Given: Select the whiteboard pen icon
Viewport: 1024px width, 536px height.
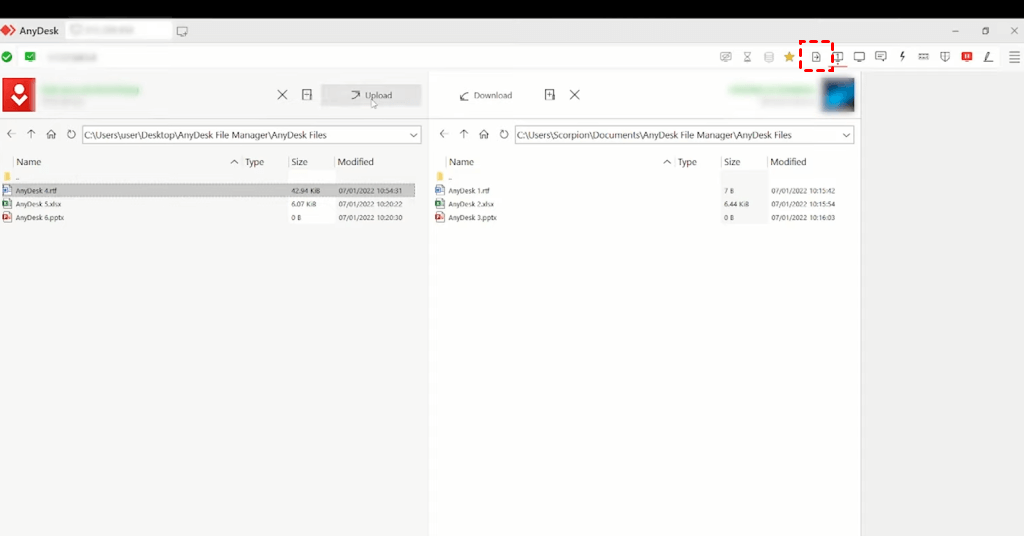Looking at the screenshot, I should [x=988, y=57].
